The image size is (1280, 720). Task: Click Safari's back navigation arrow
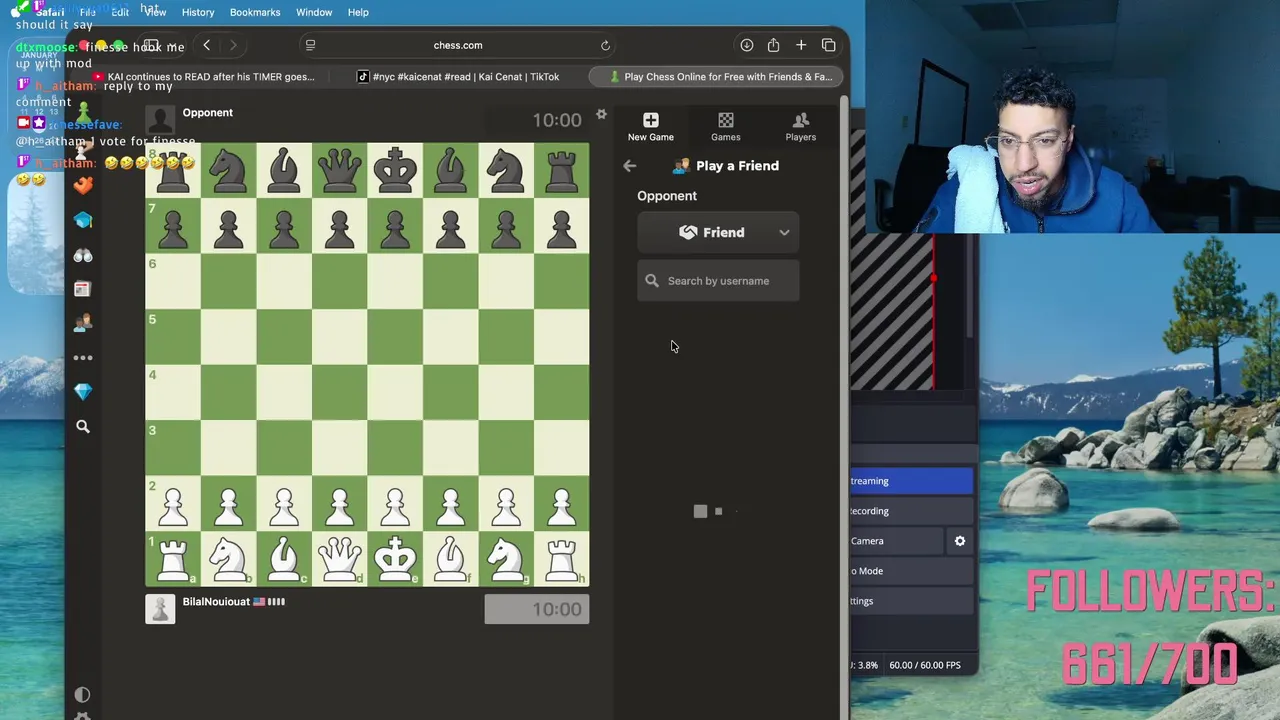tap(206, 45)
